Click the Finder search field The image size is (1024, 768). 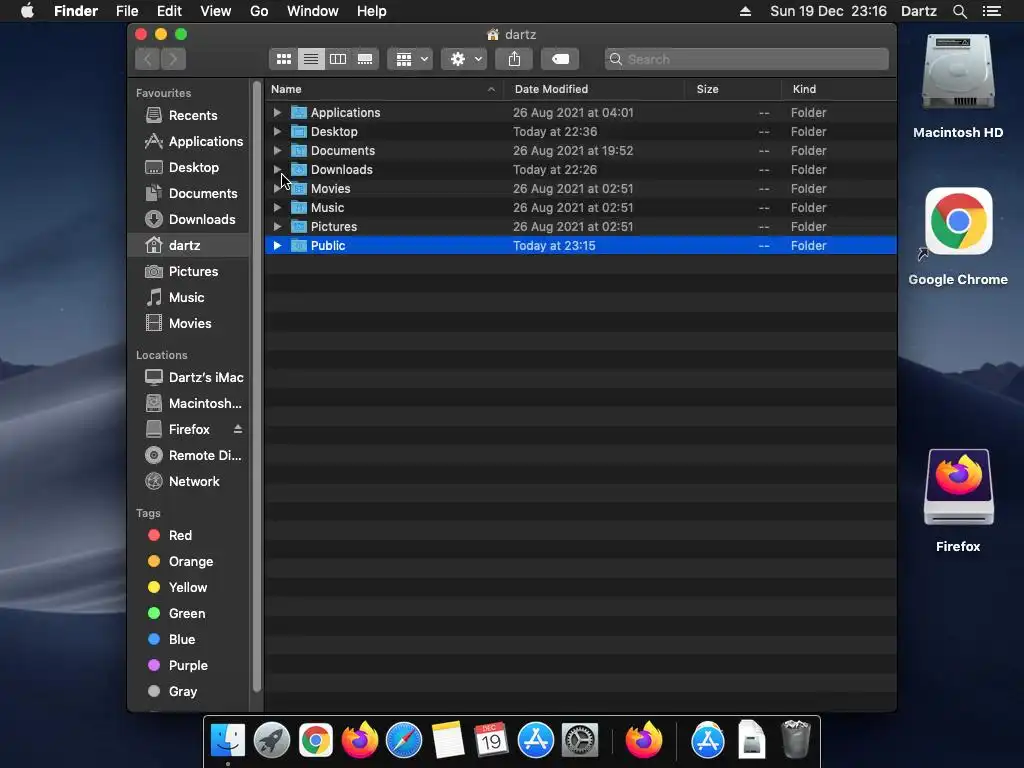[x=746, y=59]
